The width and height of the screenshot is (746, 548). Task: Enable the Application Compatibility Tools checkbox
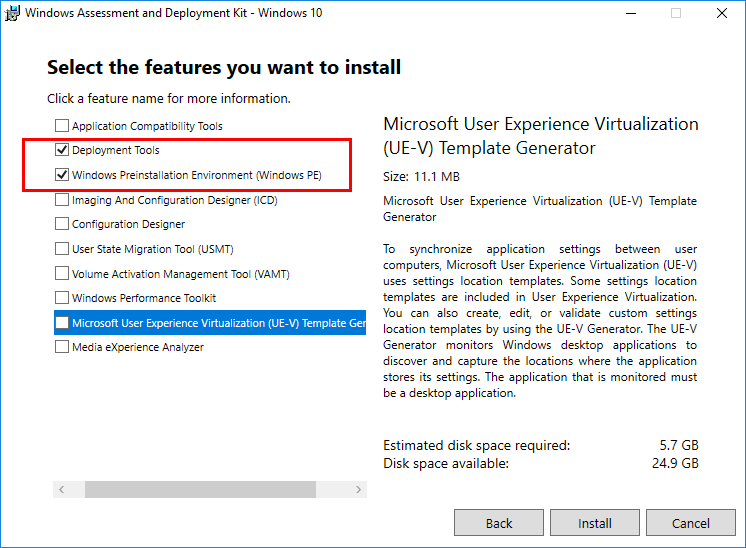62,126
